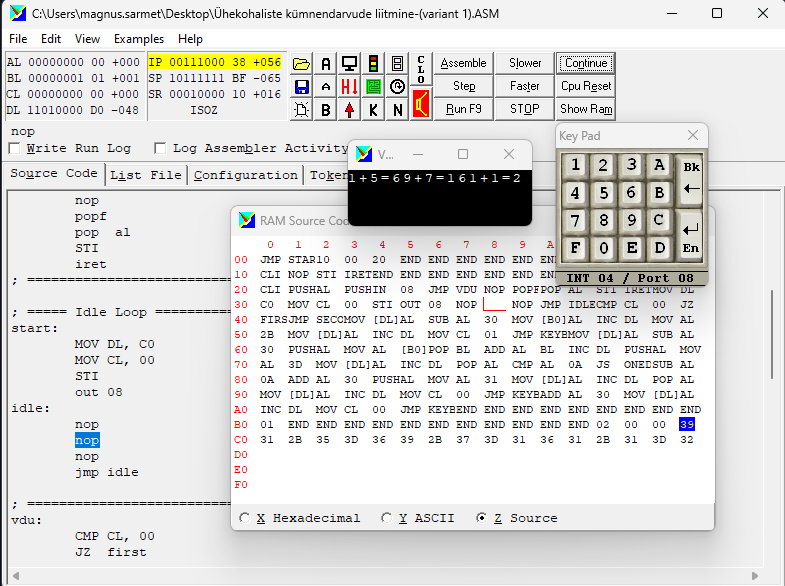Image resolution: width=785 pixels, height=586 pixels.
Task: Click the left arrow of horizontal scrollbar
Action: tap(16, 576)
